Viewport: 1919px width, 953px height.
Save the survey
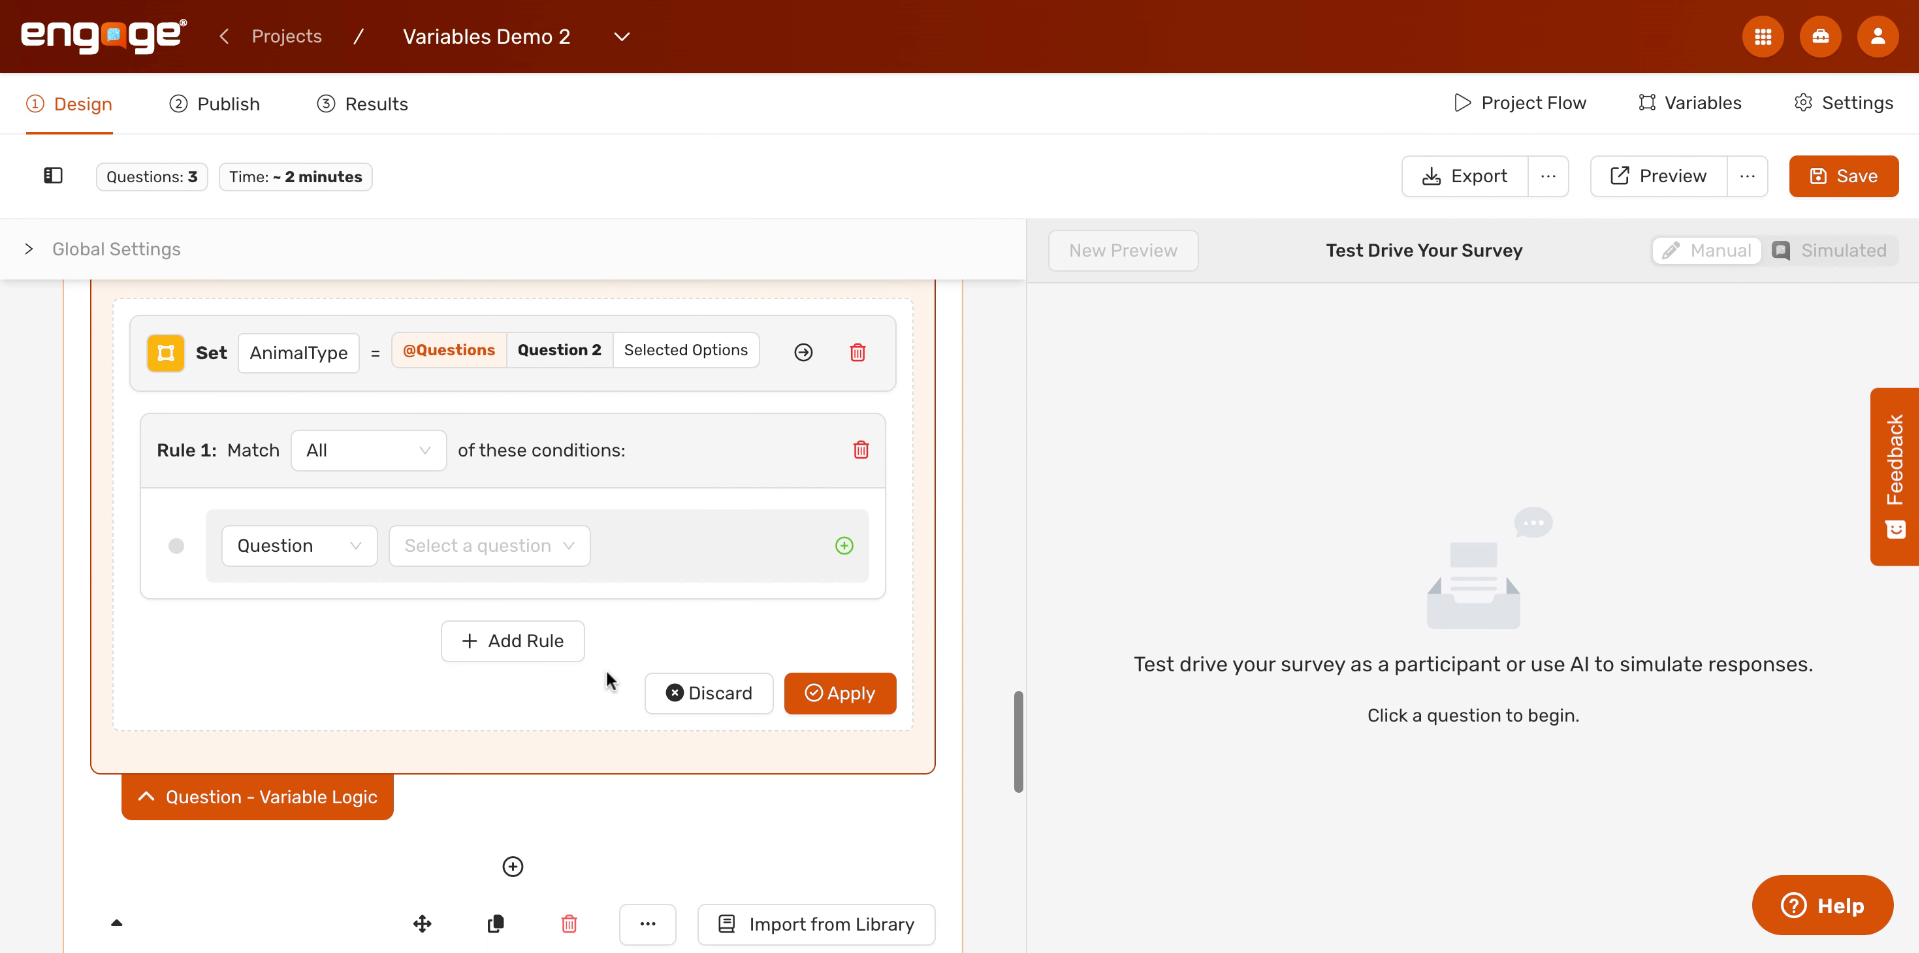point(1843,176)
